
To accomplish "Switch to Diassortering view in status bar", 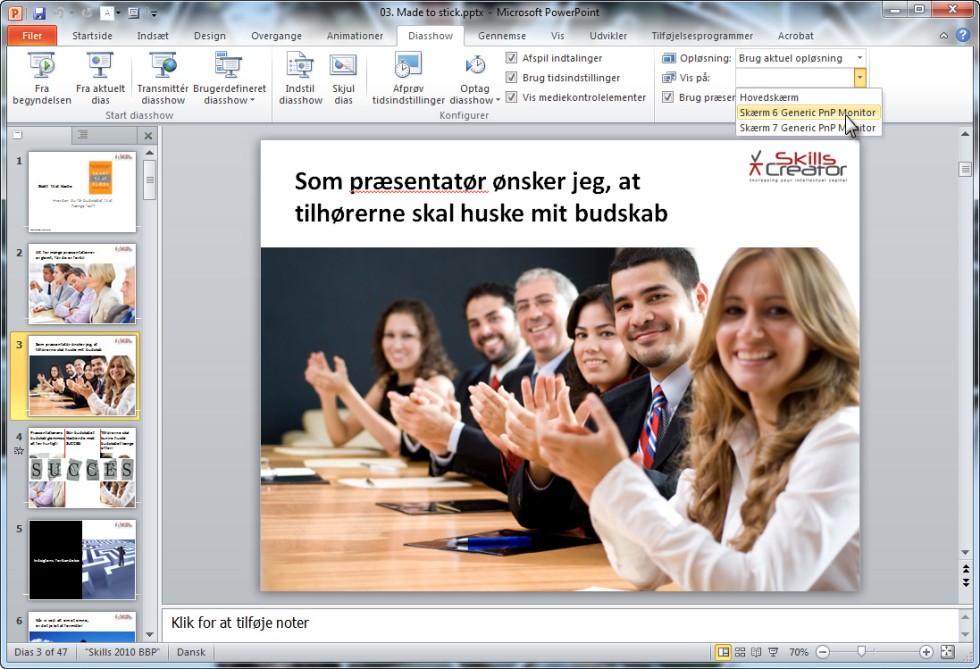I will click(x=740, y=651).
